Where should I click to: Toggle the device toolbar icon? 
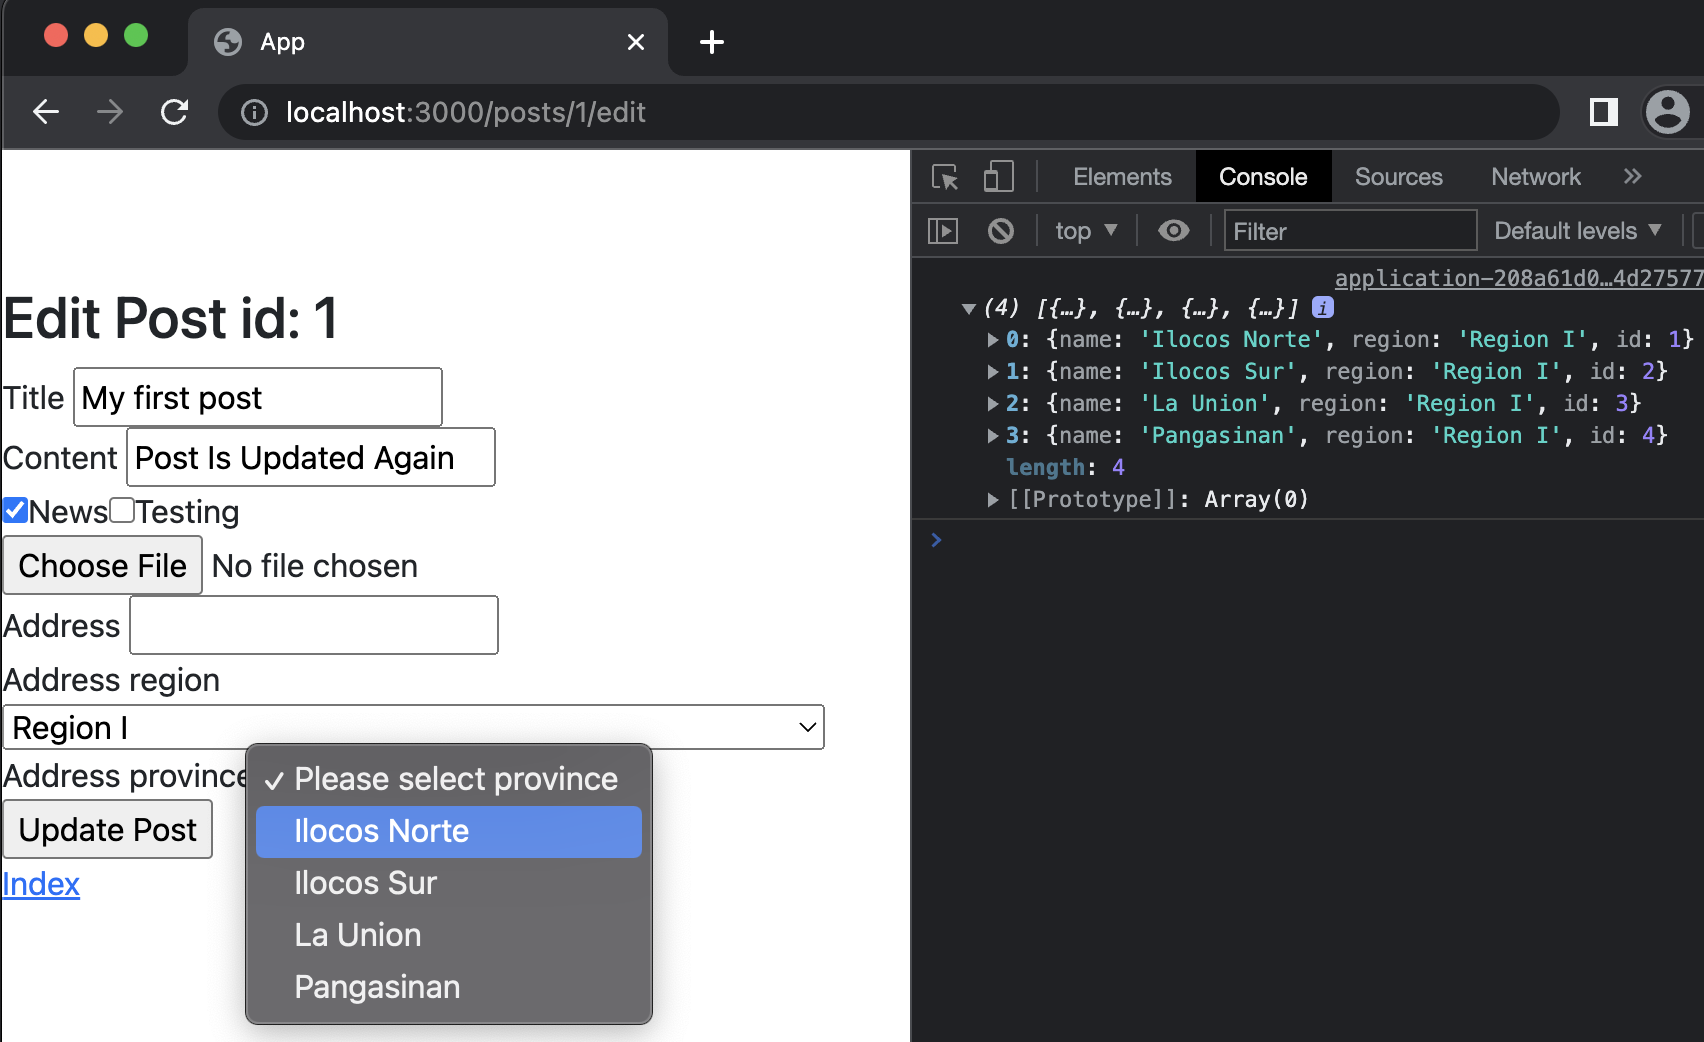998,177
